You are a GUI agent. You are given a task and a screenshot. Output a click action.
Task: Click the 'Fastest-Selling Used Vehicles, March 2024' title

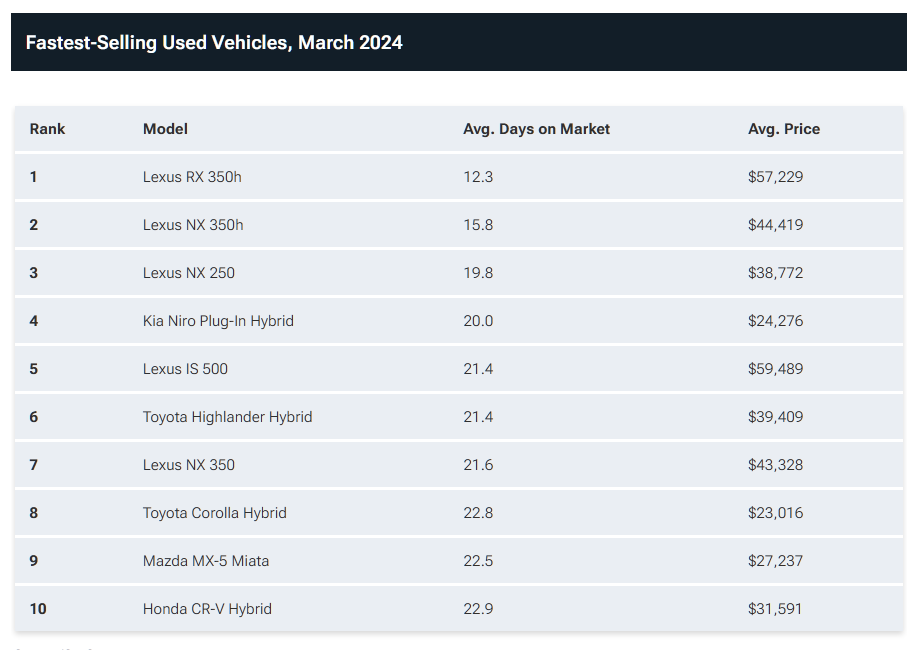214,42
